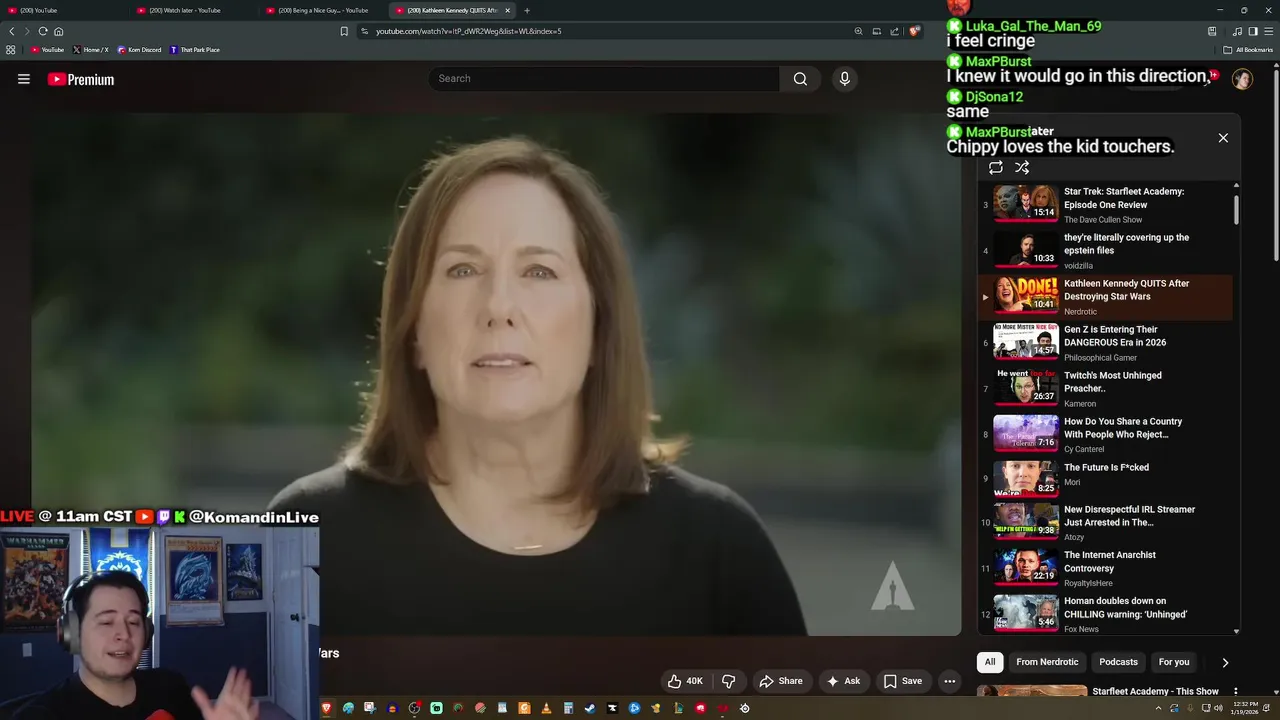Jump to down arrow of playlist scrollbar
The width and height of the screenshot is (1280, 720).
point(1236,631)
